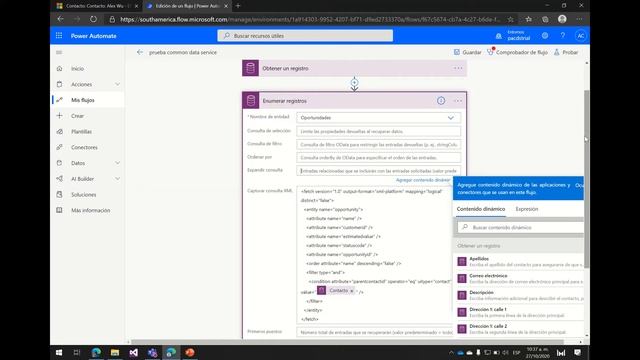Open Microsoft Edge from taskbar
The height and width of the screenshot is (360, 640).
click(x=96, y=352)
